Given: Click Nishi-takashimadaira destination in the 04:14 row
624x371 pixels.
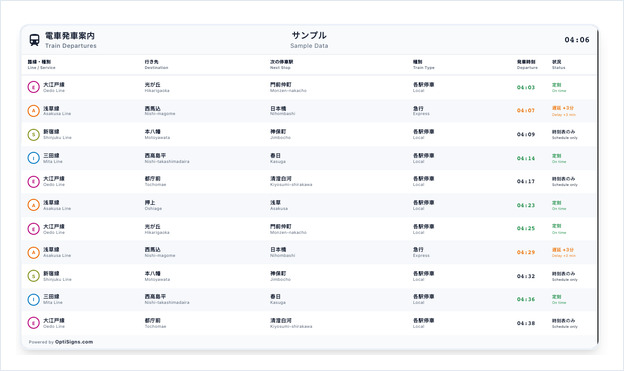Looking at the screenshot, I should point(167,158).
